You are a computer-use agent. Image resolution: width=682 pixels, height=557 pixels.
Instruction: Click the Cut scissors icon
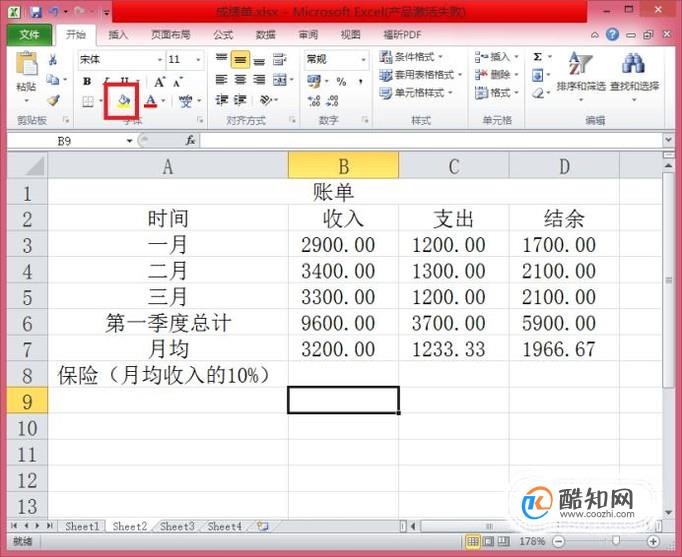point(53,60)
